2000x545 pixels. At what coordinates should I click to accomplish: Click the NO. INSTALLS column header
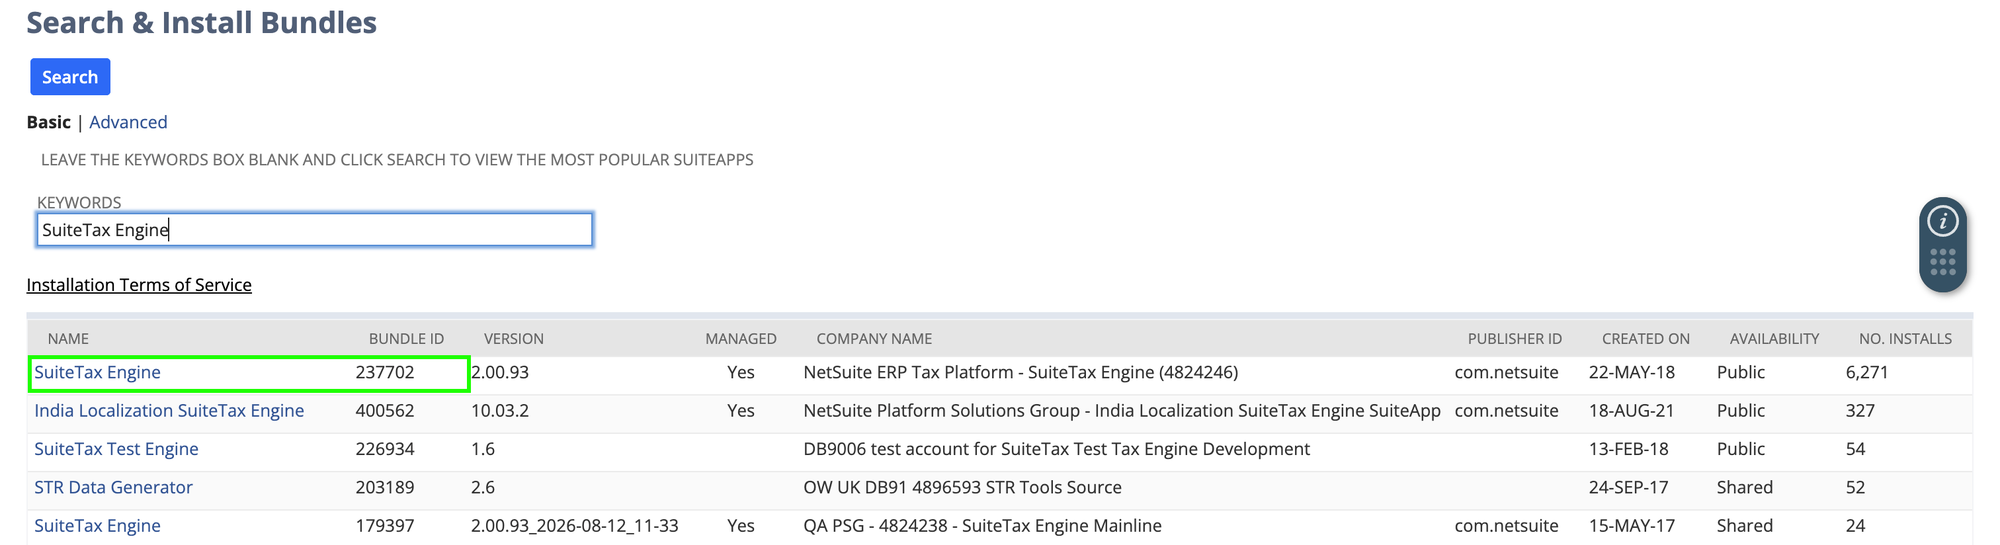tap(1905, 339)
